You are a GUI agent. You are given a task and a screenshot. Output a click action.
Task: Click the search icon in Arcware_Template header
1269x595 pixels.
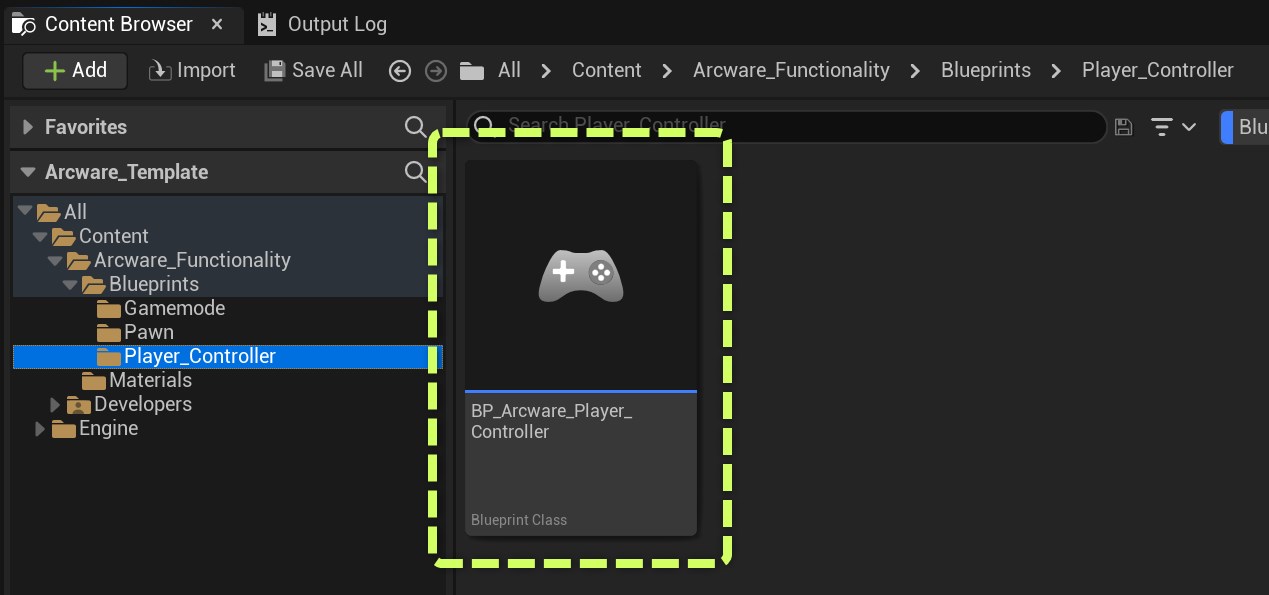[416, 172]
